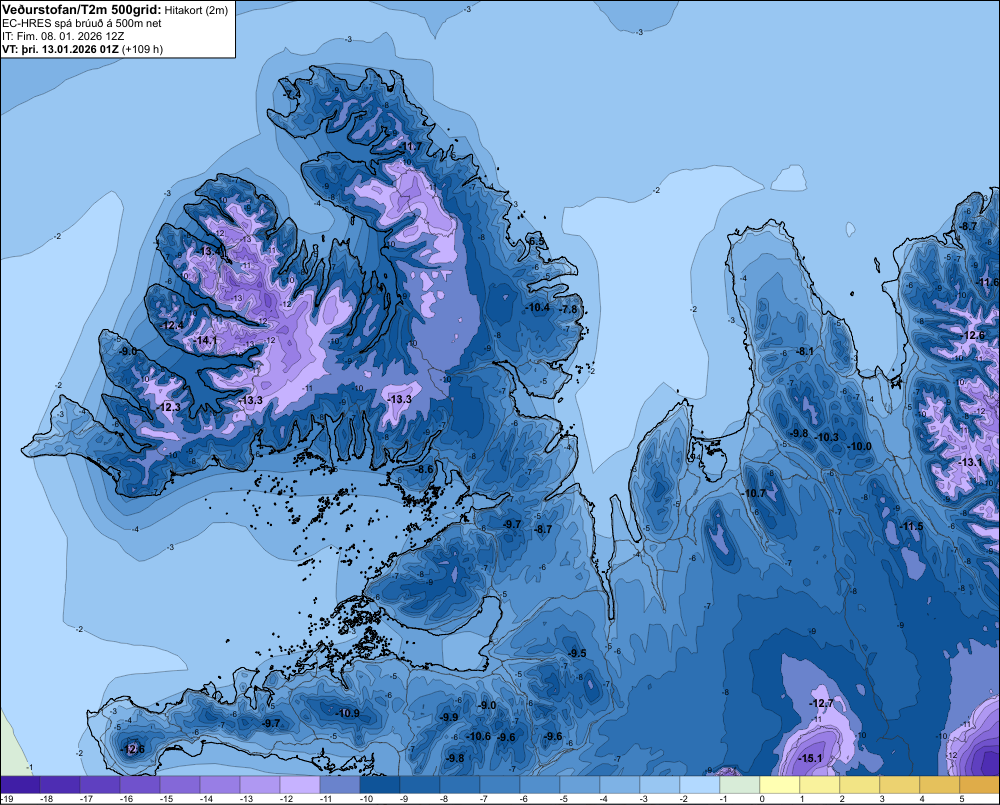1000x805 pixels.
Task: Click the -10.6 temperature value
Action: click(x=479, y=736)
